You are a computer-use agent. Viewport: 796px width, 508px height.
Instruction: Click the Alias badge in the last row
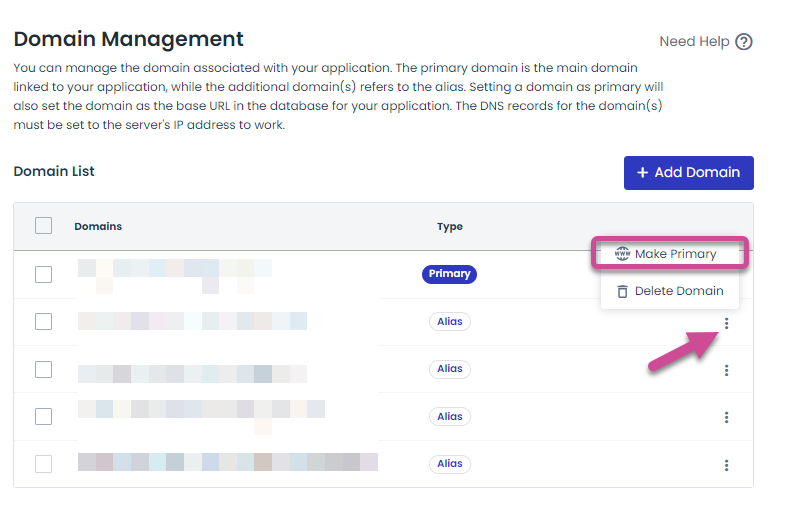(x=450, y=464)
